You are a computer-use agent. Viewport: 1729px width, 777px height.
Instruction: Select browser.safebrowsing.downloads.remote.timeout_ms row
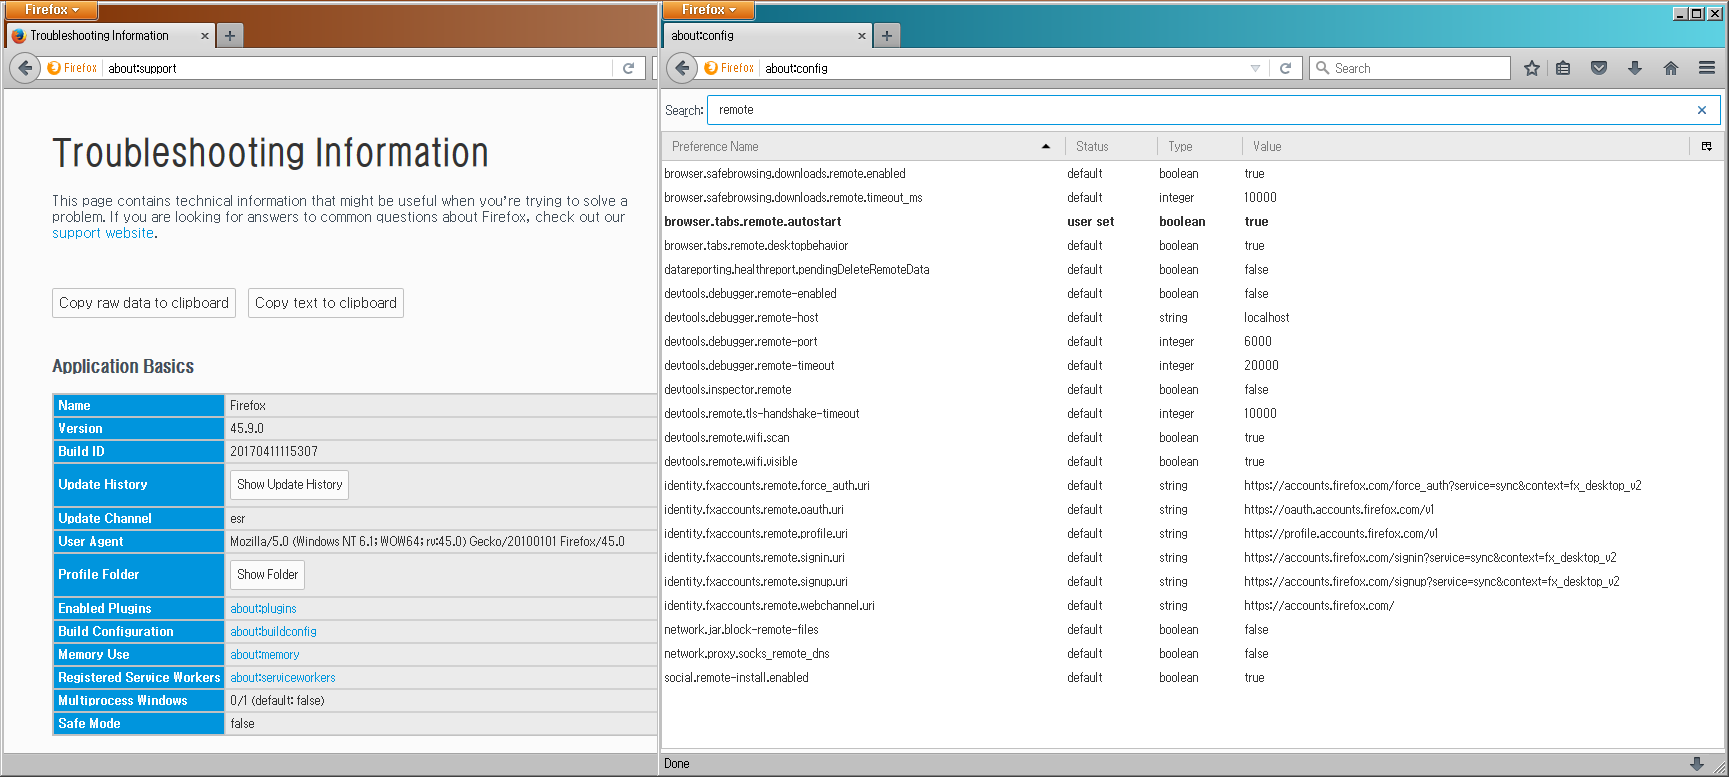click(x=1194, y=198)
